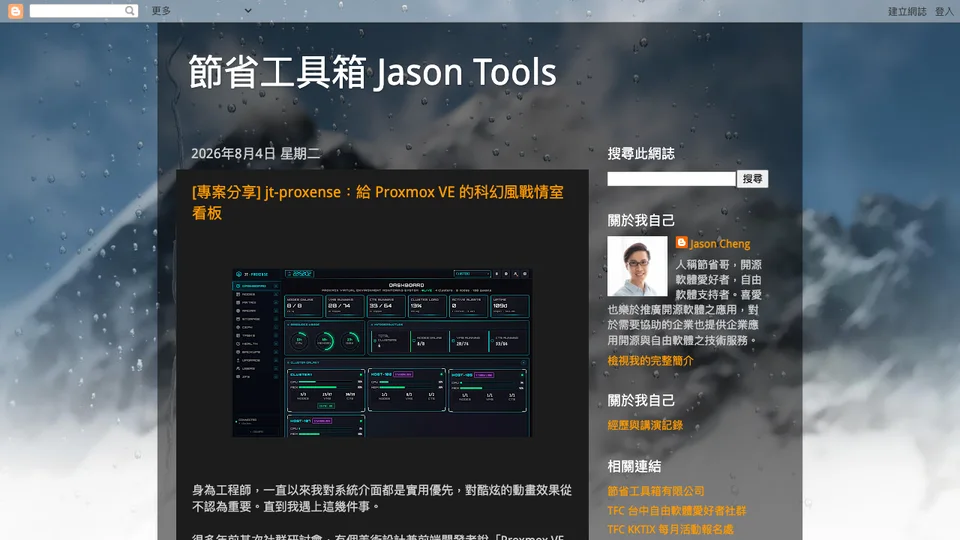Click the 登入 sign-in link
The image size is (960, 540).
(944, 11)
